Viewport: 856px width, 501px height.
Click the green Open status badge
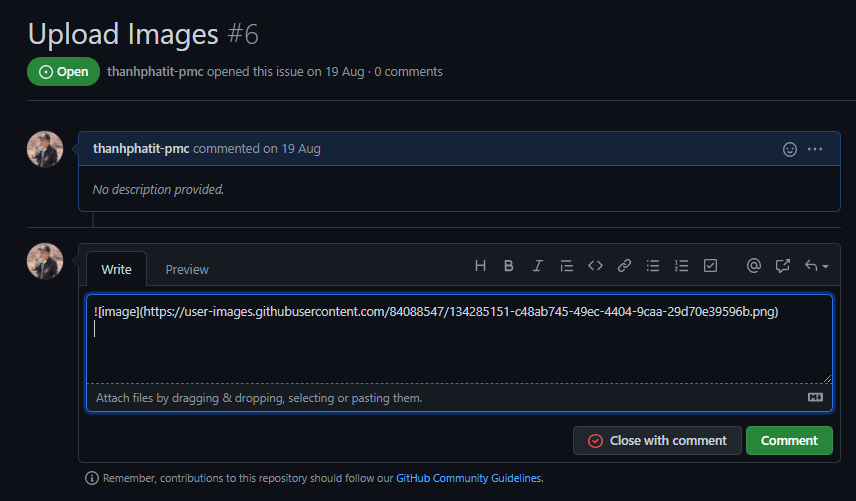click(63, 71)
